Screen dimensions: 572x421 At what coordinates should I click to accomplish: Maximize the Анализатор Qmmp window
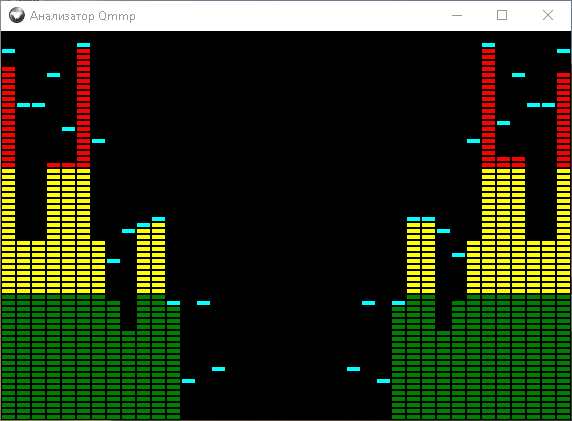point(502,15)
